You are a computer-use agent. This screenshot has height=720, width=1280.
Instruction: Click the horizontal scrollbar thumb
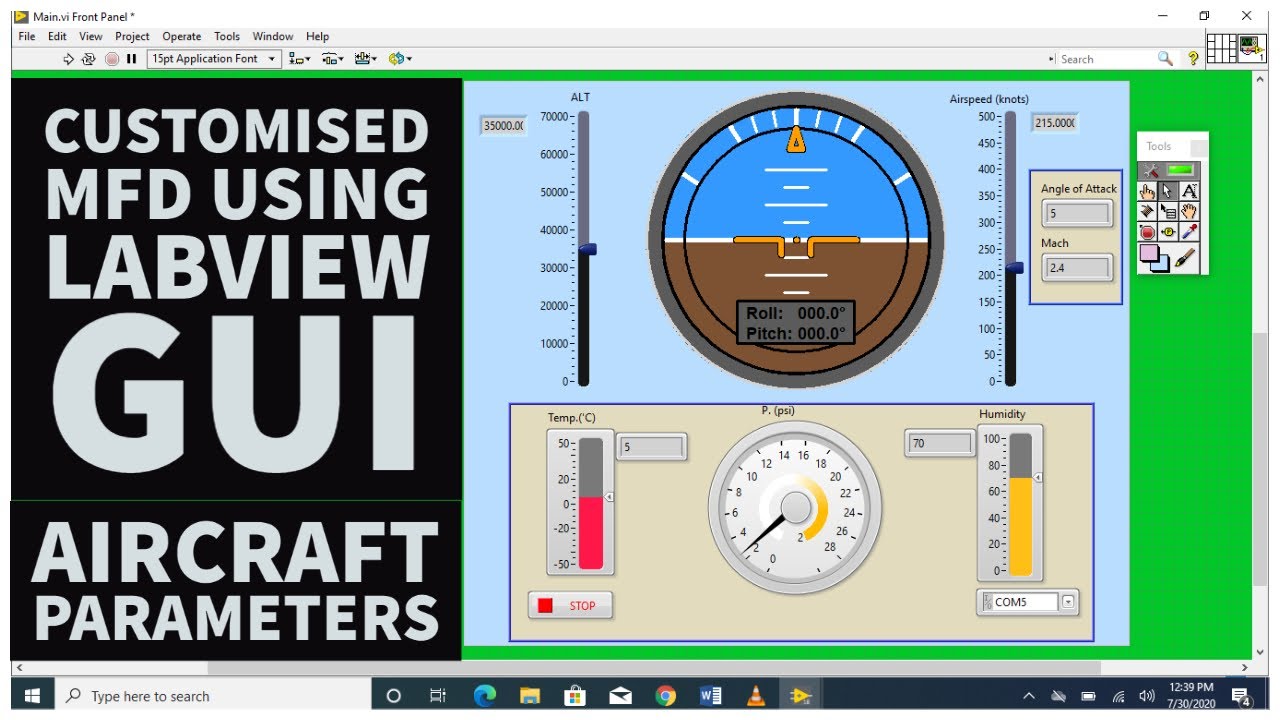pos(654,668)
